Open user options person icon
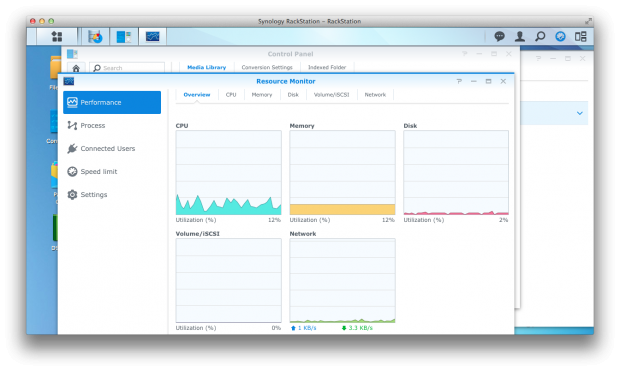620x371 pixels. (520, 36)
